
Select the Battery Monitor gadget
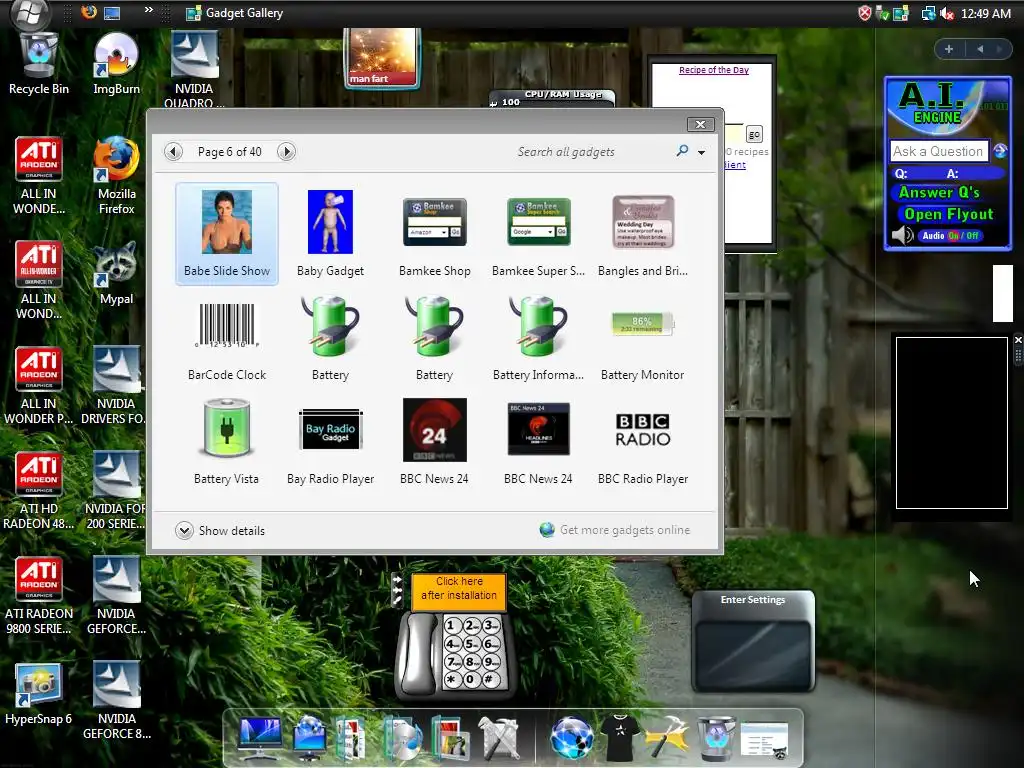click(643, 340)
